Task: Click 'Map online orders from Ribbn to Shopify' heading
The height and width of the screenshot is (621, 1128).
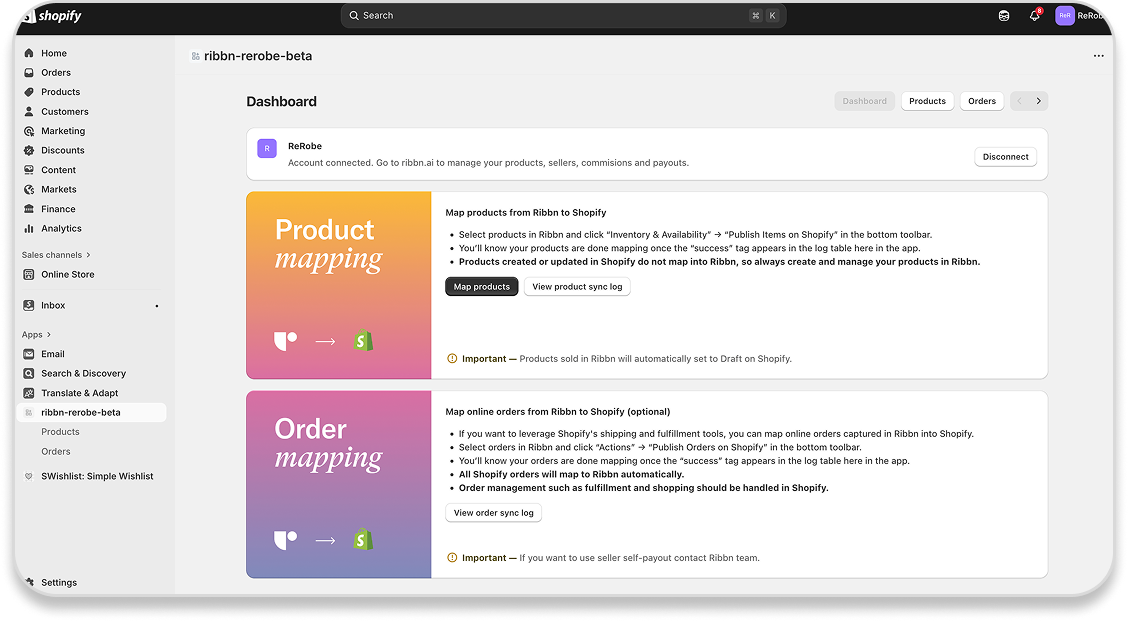Action: (558, 412)
